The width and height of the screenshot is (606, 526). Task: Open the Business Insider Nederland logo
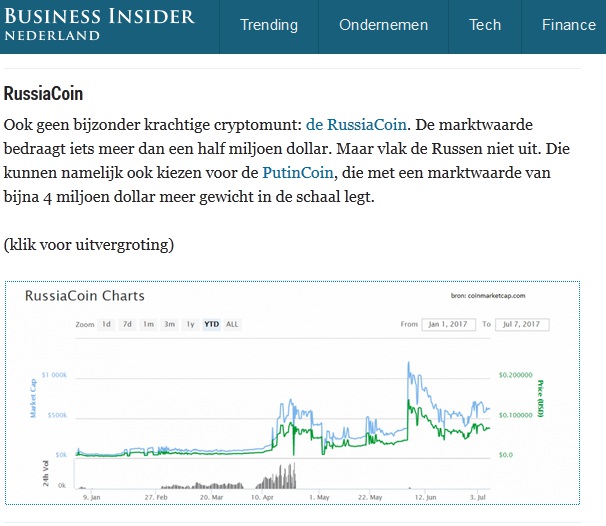click(x=99, y=24)
